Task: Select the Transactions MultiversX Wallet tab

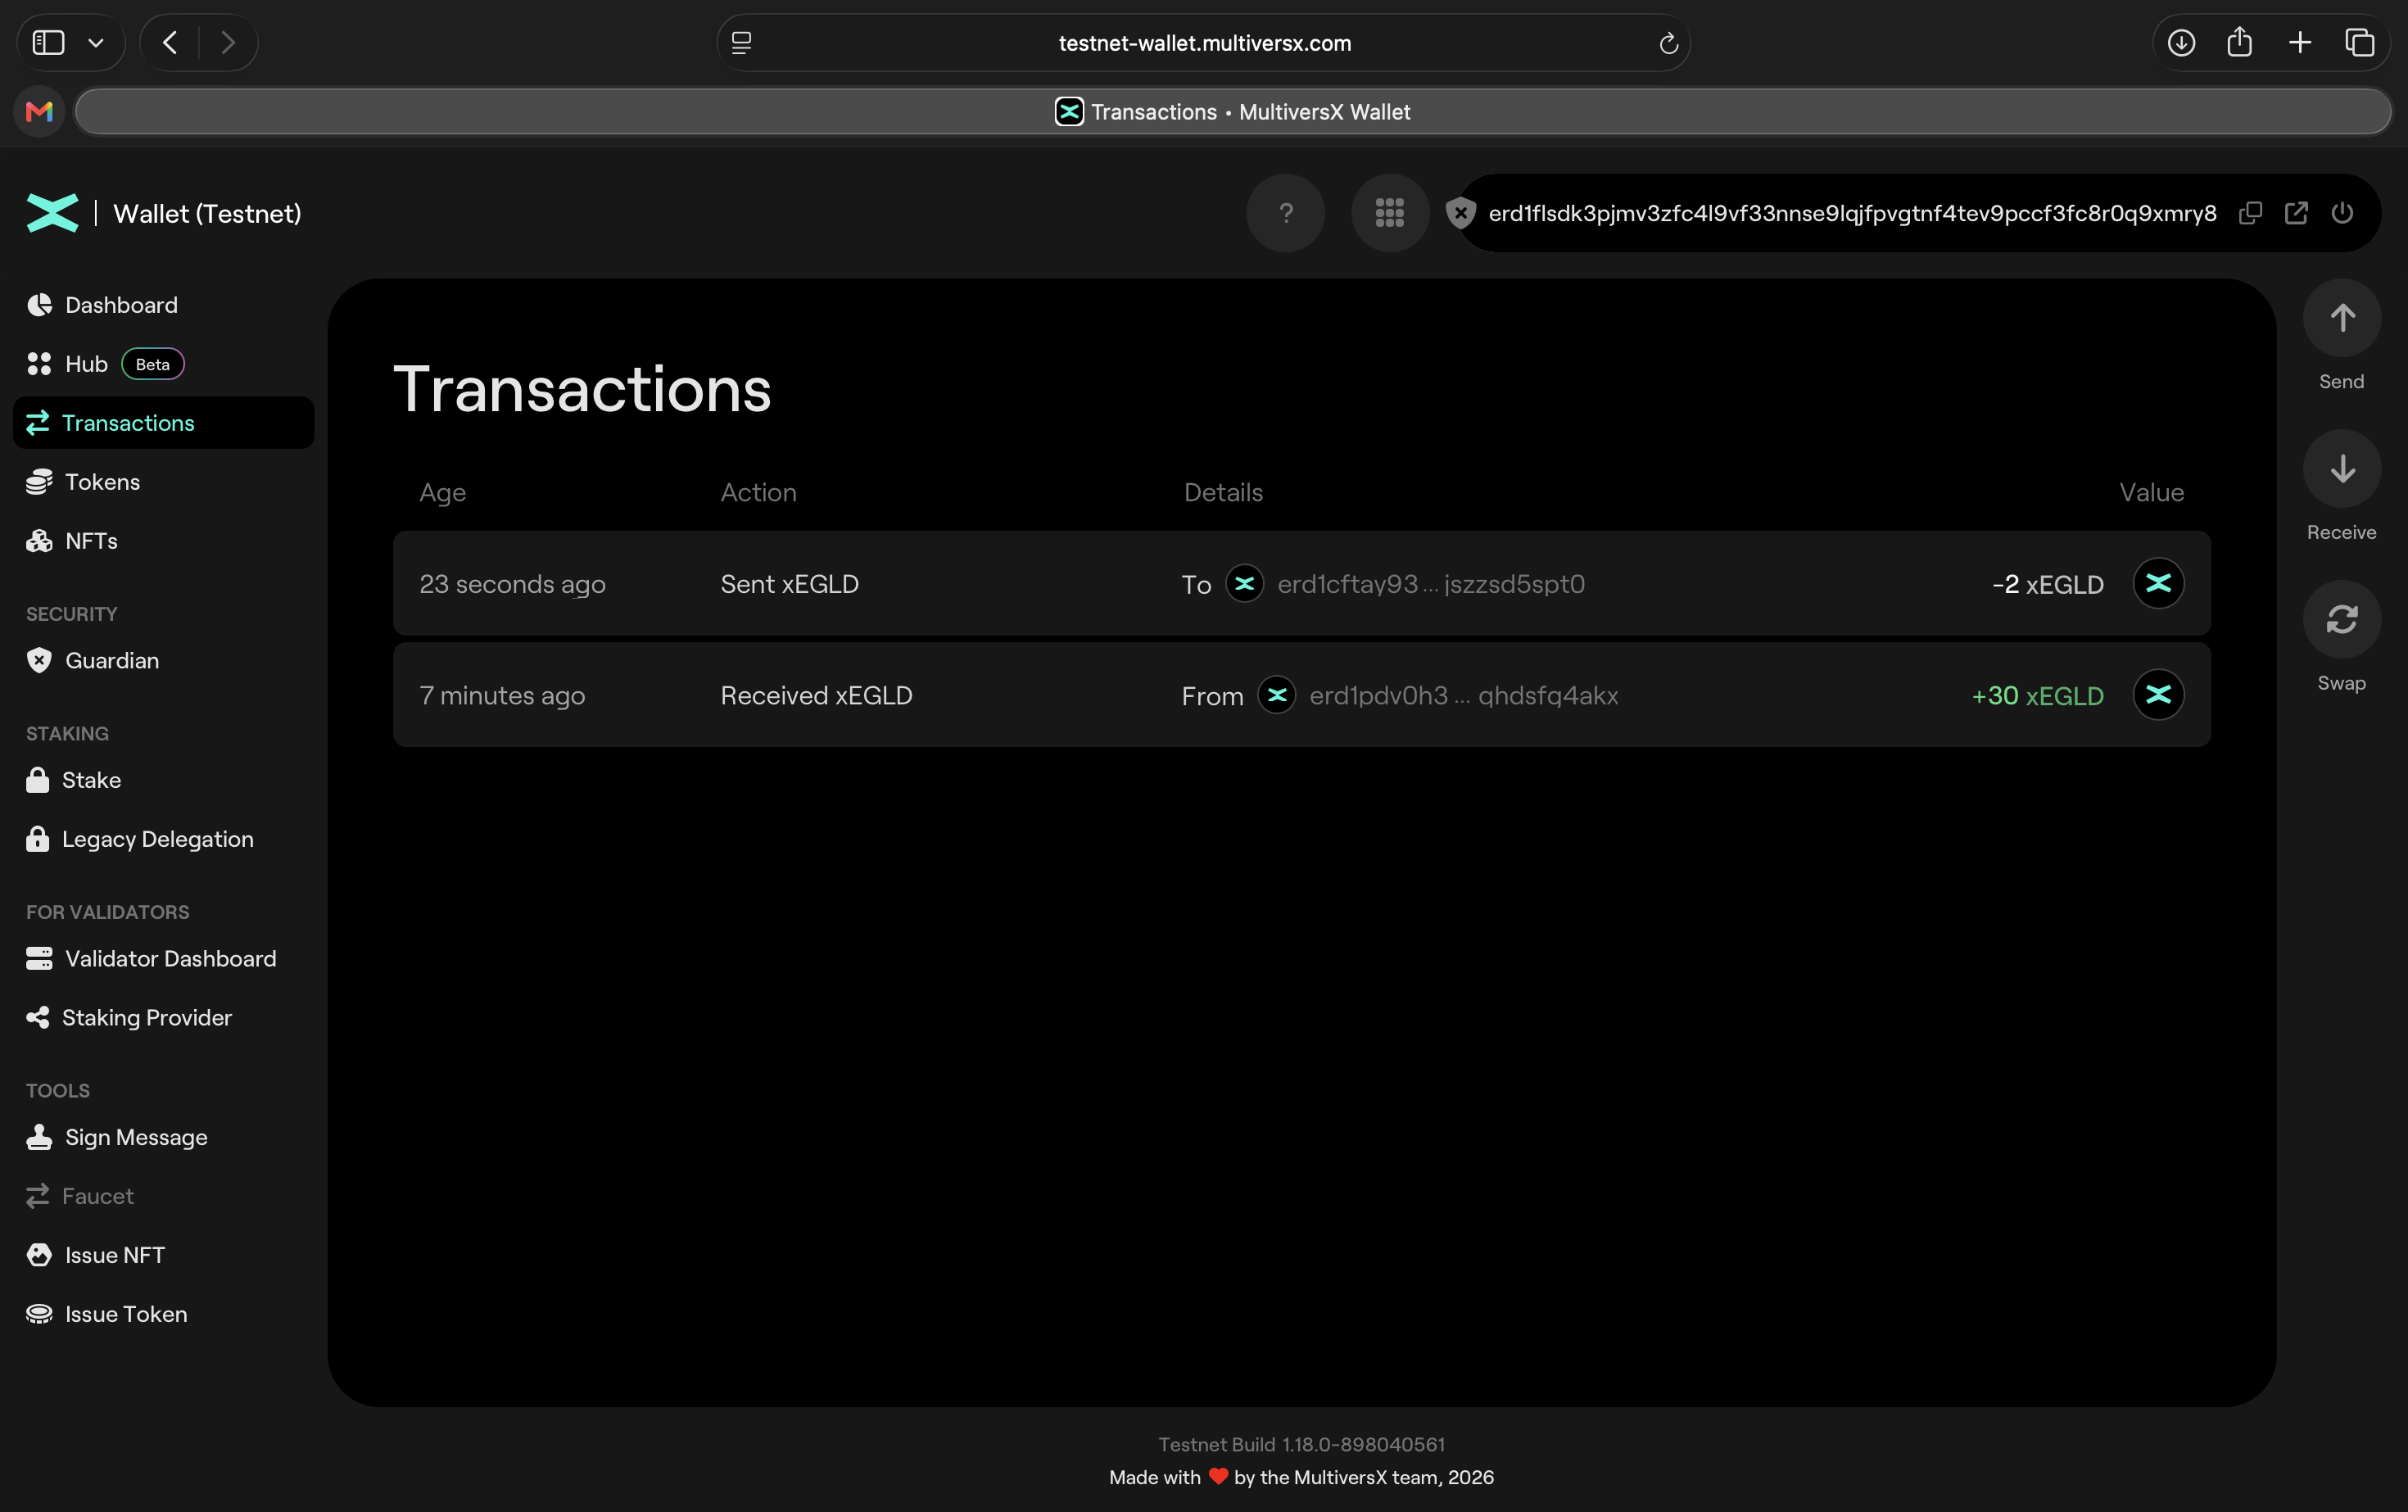Action: 1233,112
